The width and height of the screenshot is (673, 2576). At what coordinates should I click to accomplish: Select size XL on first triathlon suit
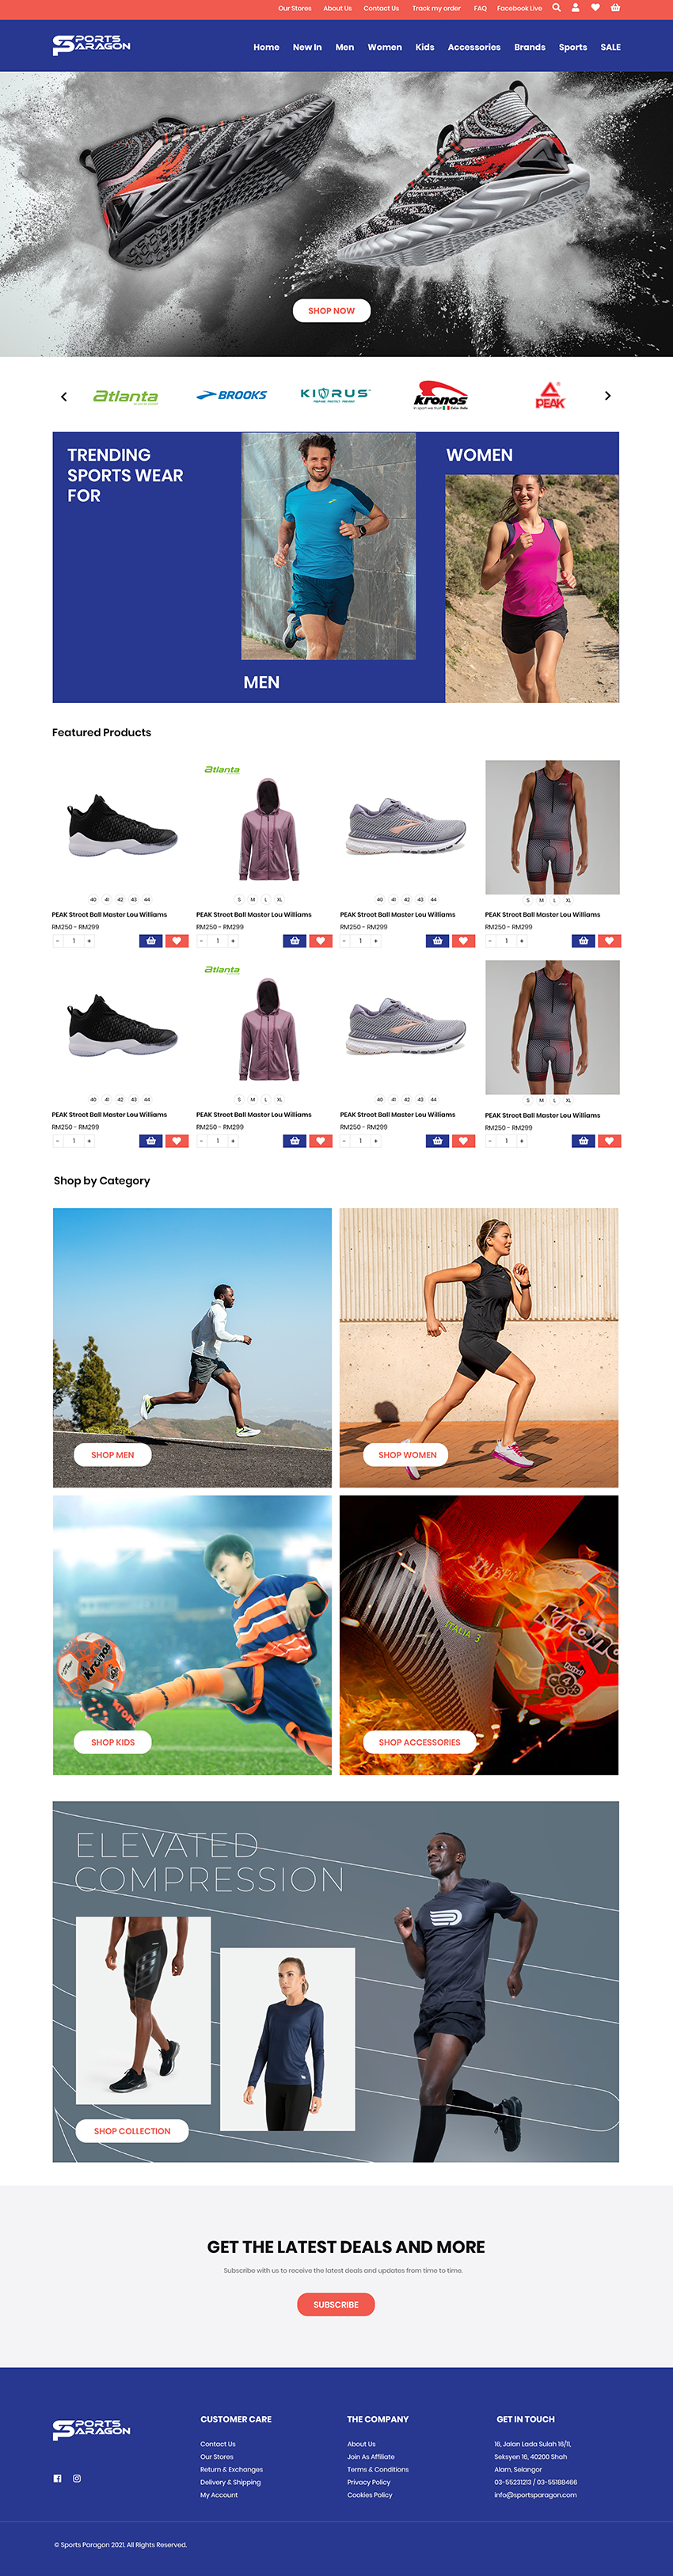(x=568, y=900)
